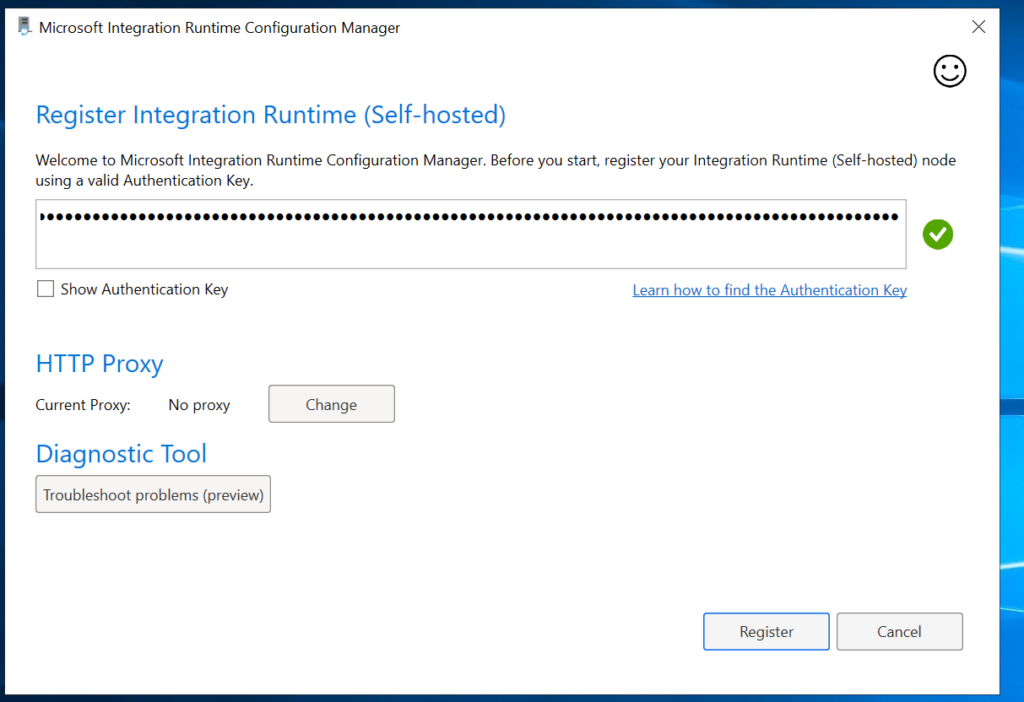Click the "Register Integration Runtime (Self-hosted)" heading
This screenshot has height=702, width=1024.
270,115
